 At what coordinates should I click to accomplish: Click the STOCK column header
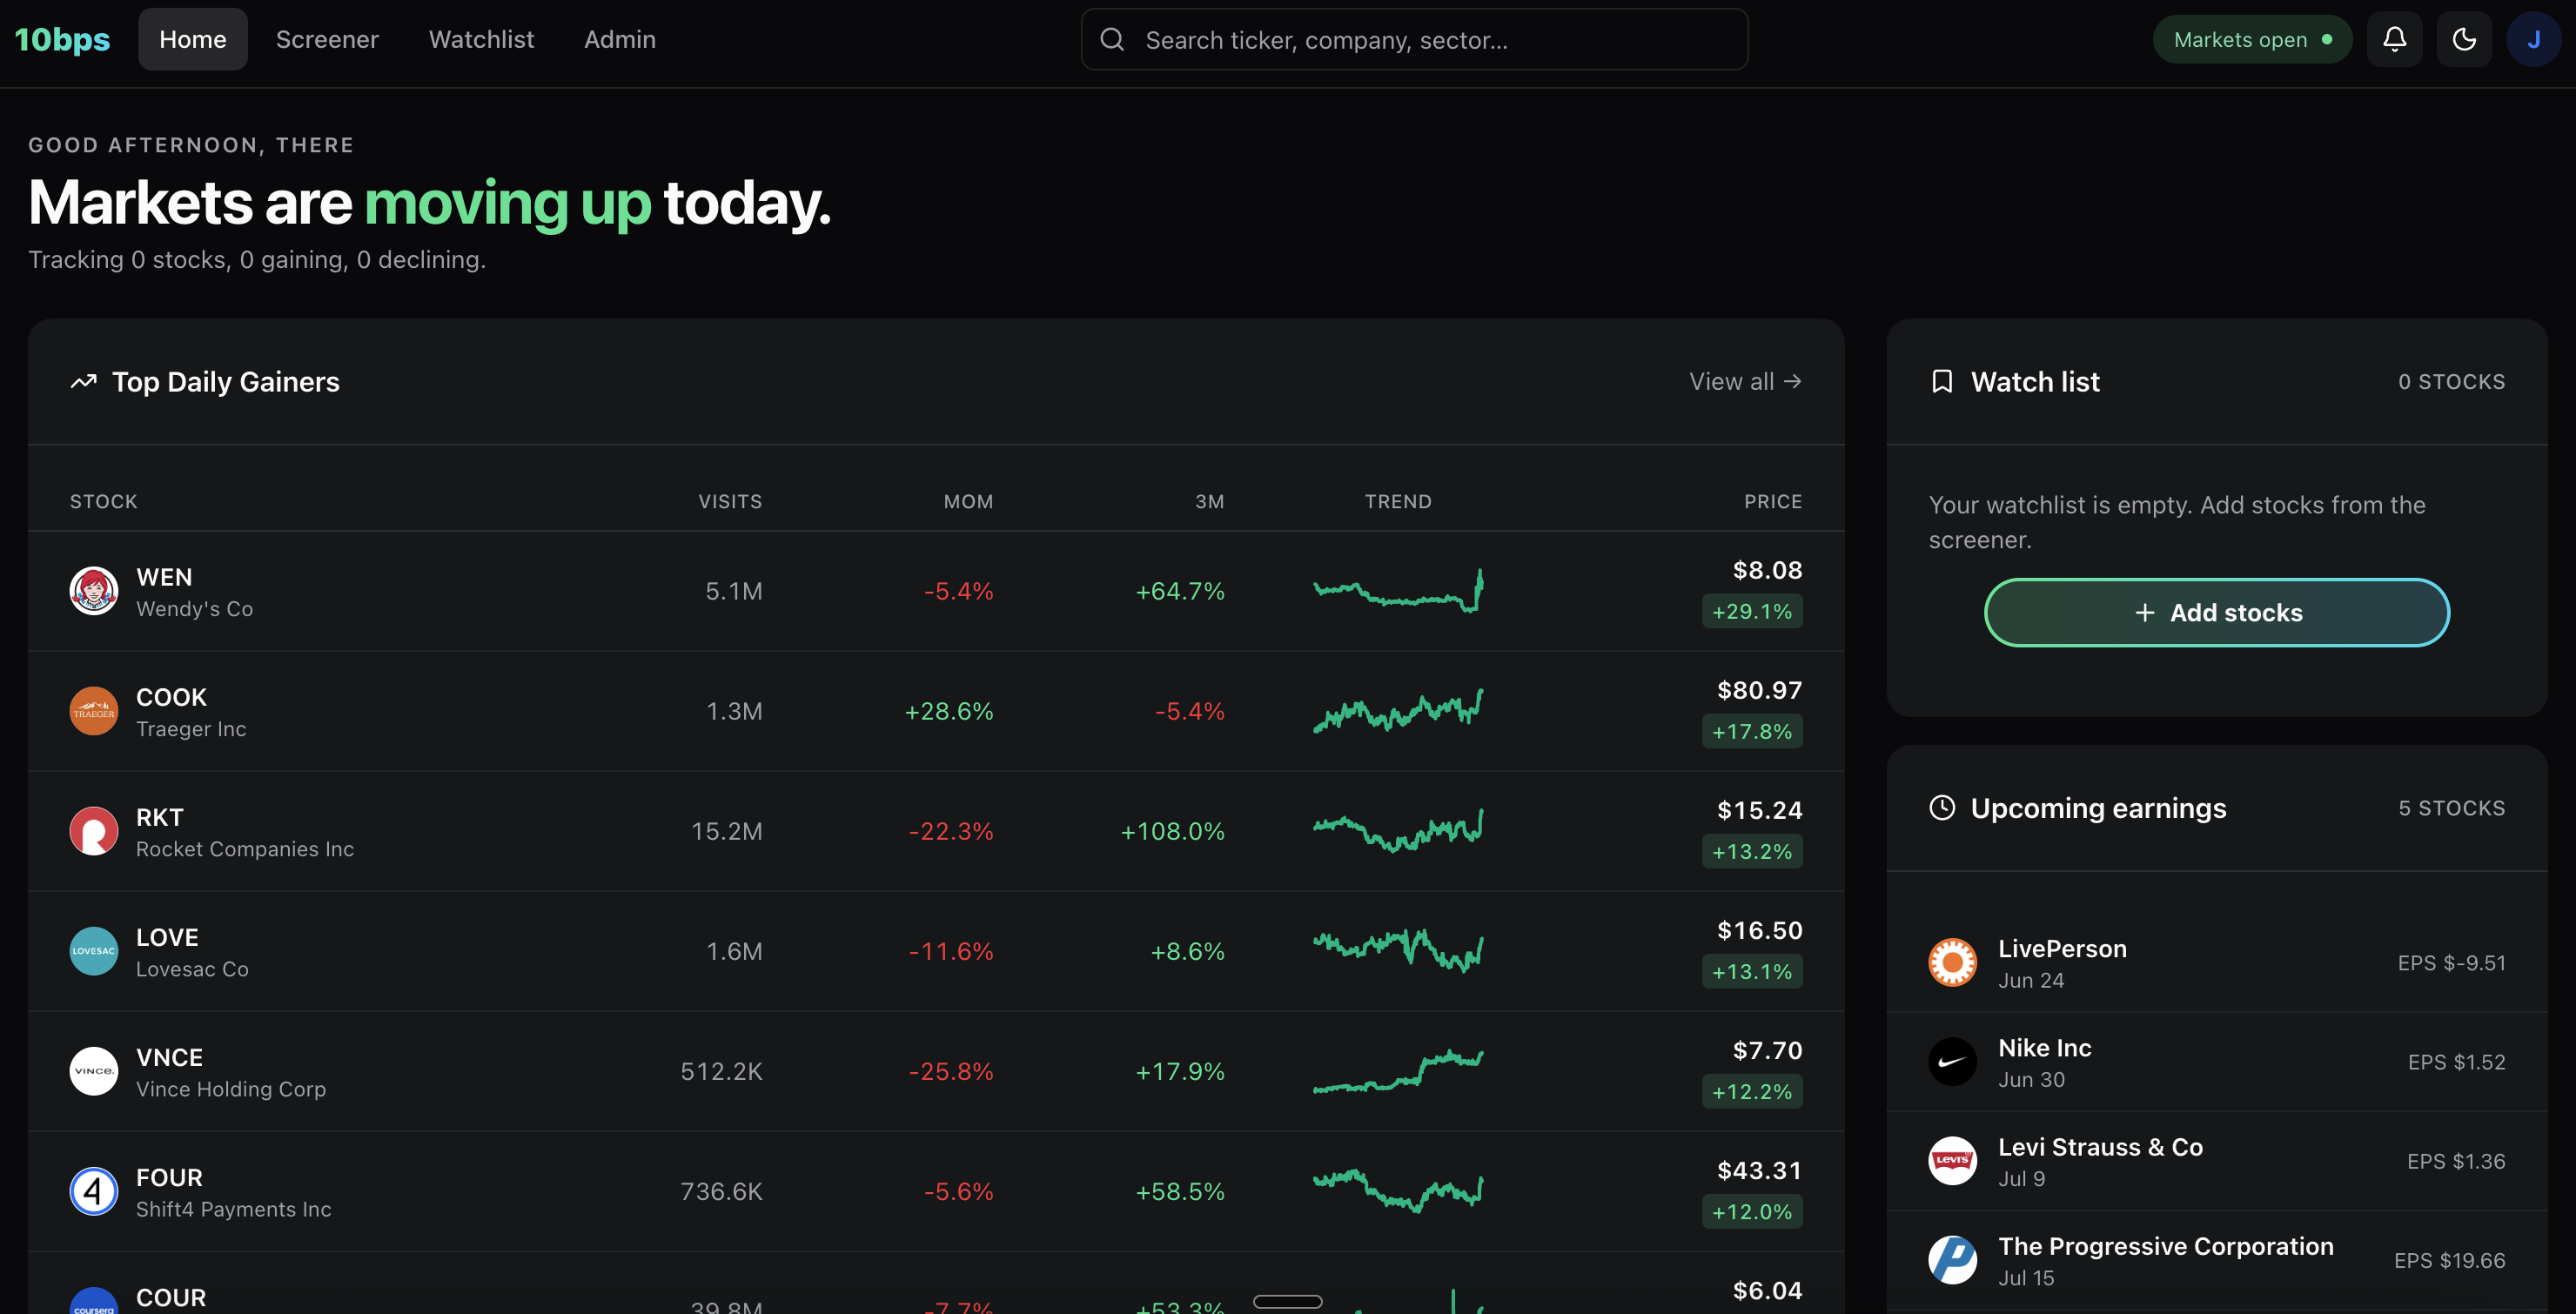pyautogui.click(x=104, y=501)
